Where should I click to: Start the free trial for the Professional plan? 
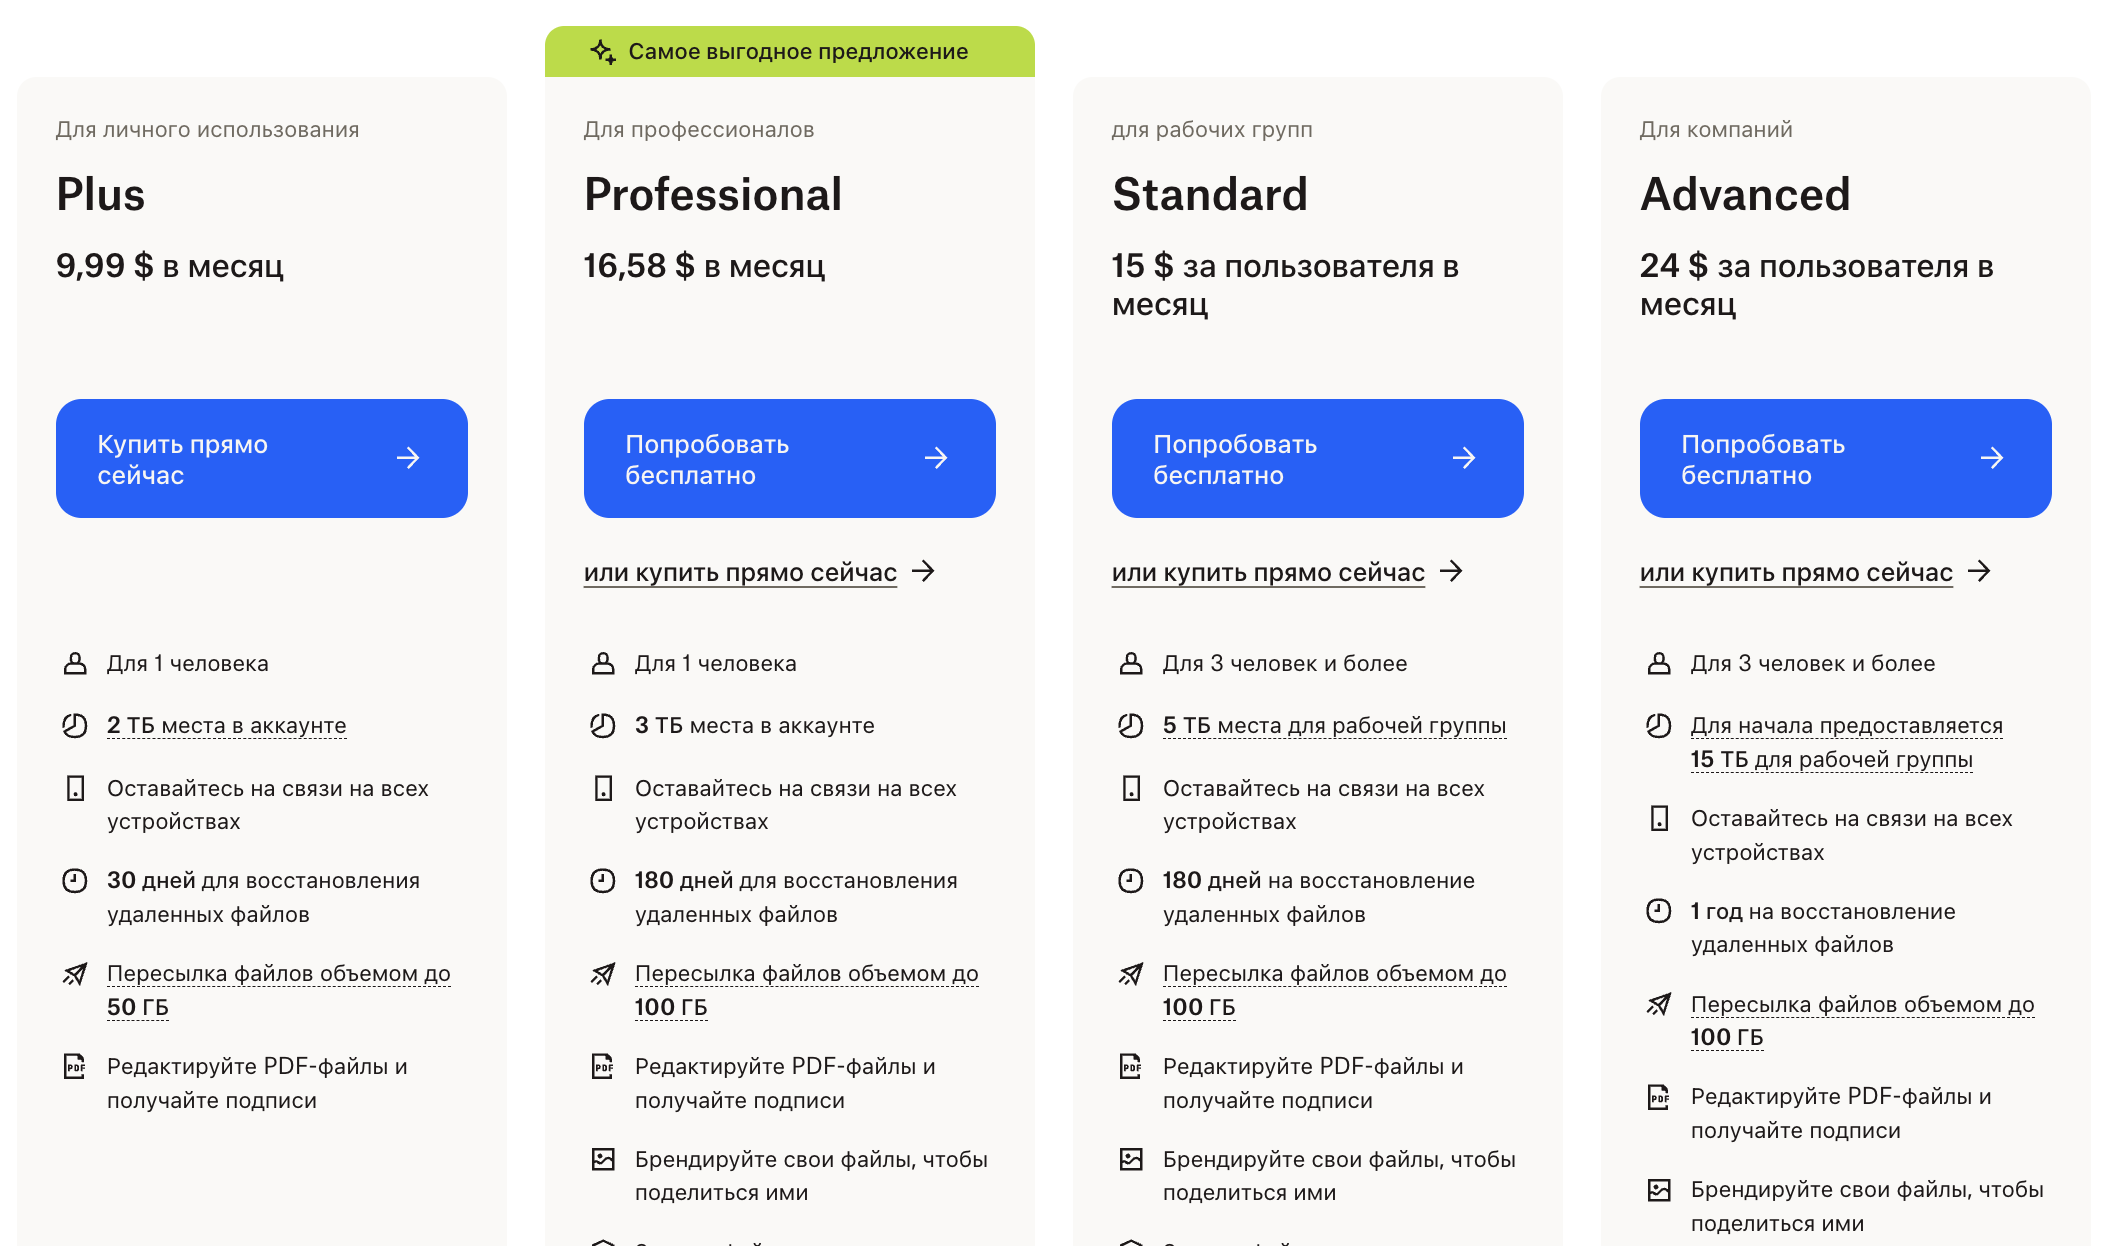789,458
